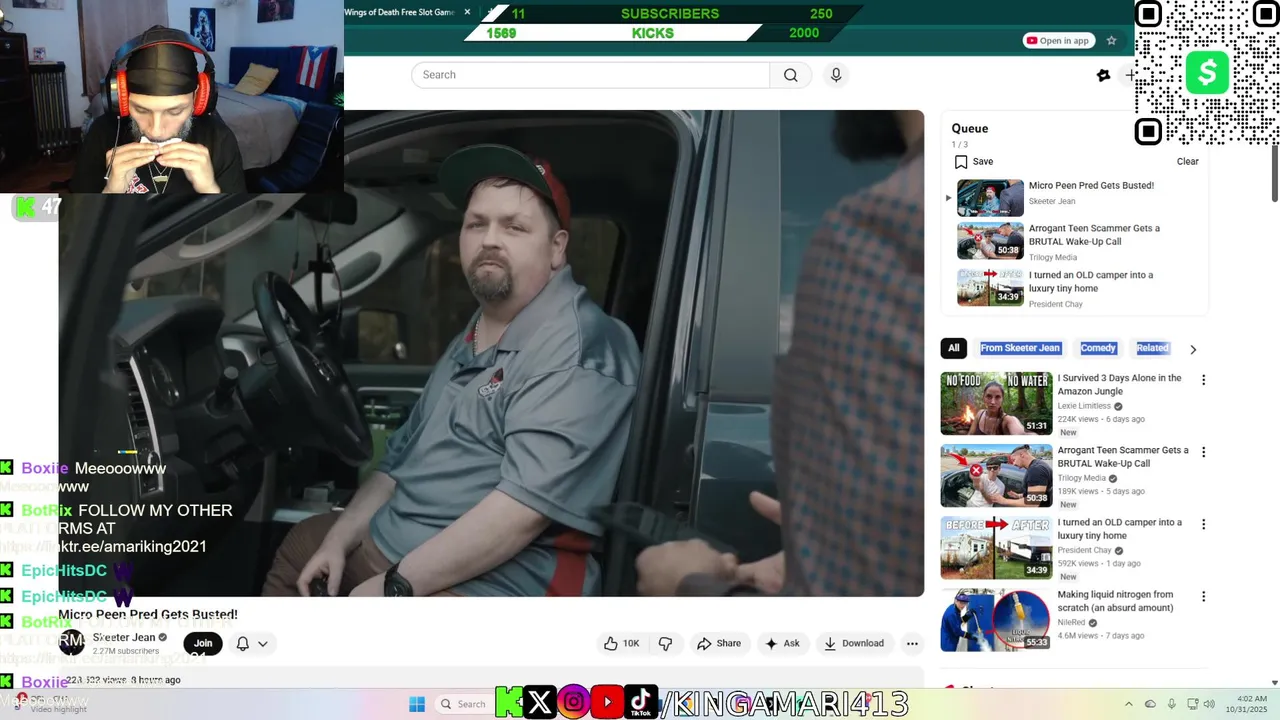Viewport: 1280px width, 720px height.
Task: Click title I Survived 3 Days Alone
Action: click(x=1119, y=385)
